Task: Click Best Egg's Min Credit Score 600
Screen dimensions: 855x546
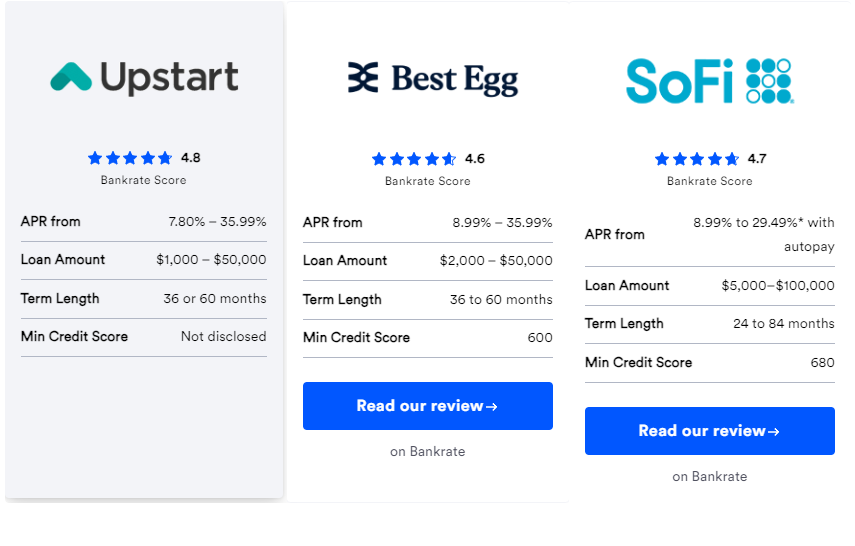Action: [x=540, y=338]
